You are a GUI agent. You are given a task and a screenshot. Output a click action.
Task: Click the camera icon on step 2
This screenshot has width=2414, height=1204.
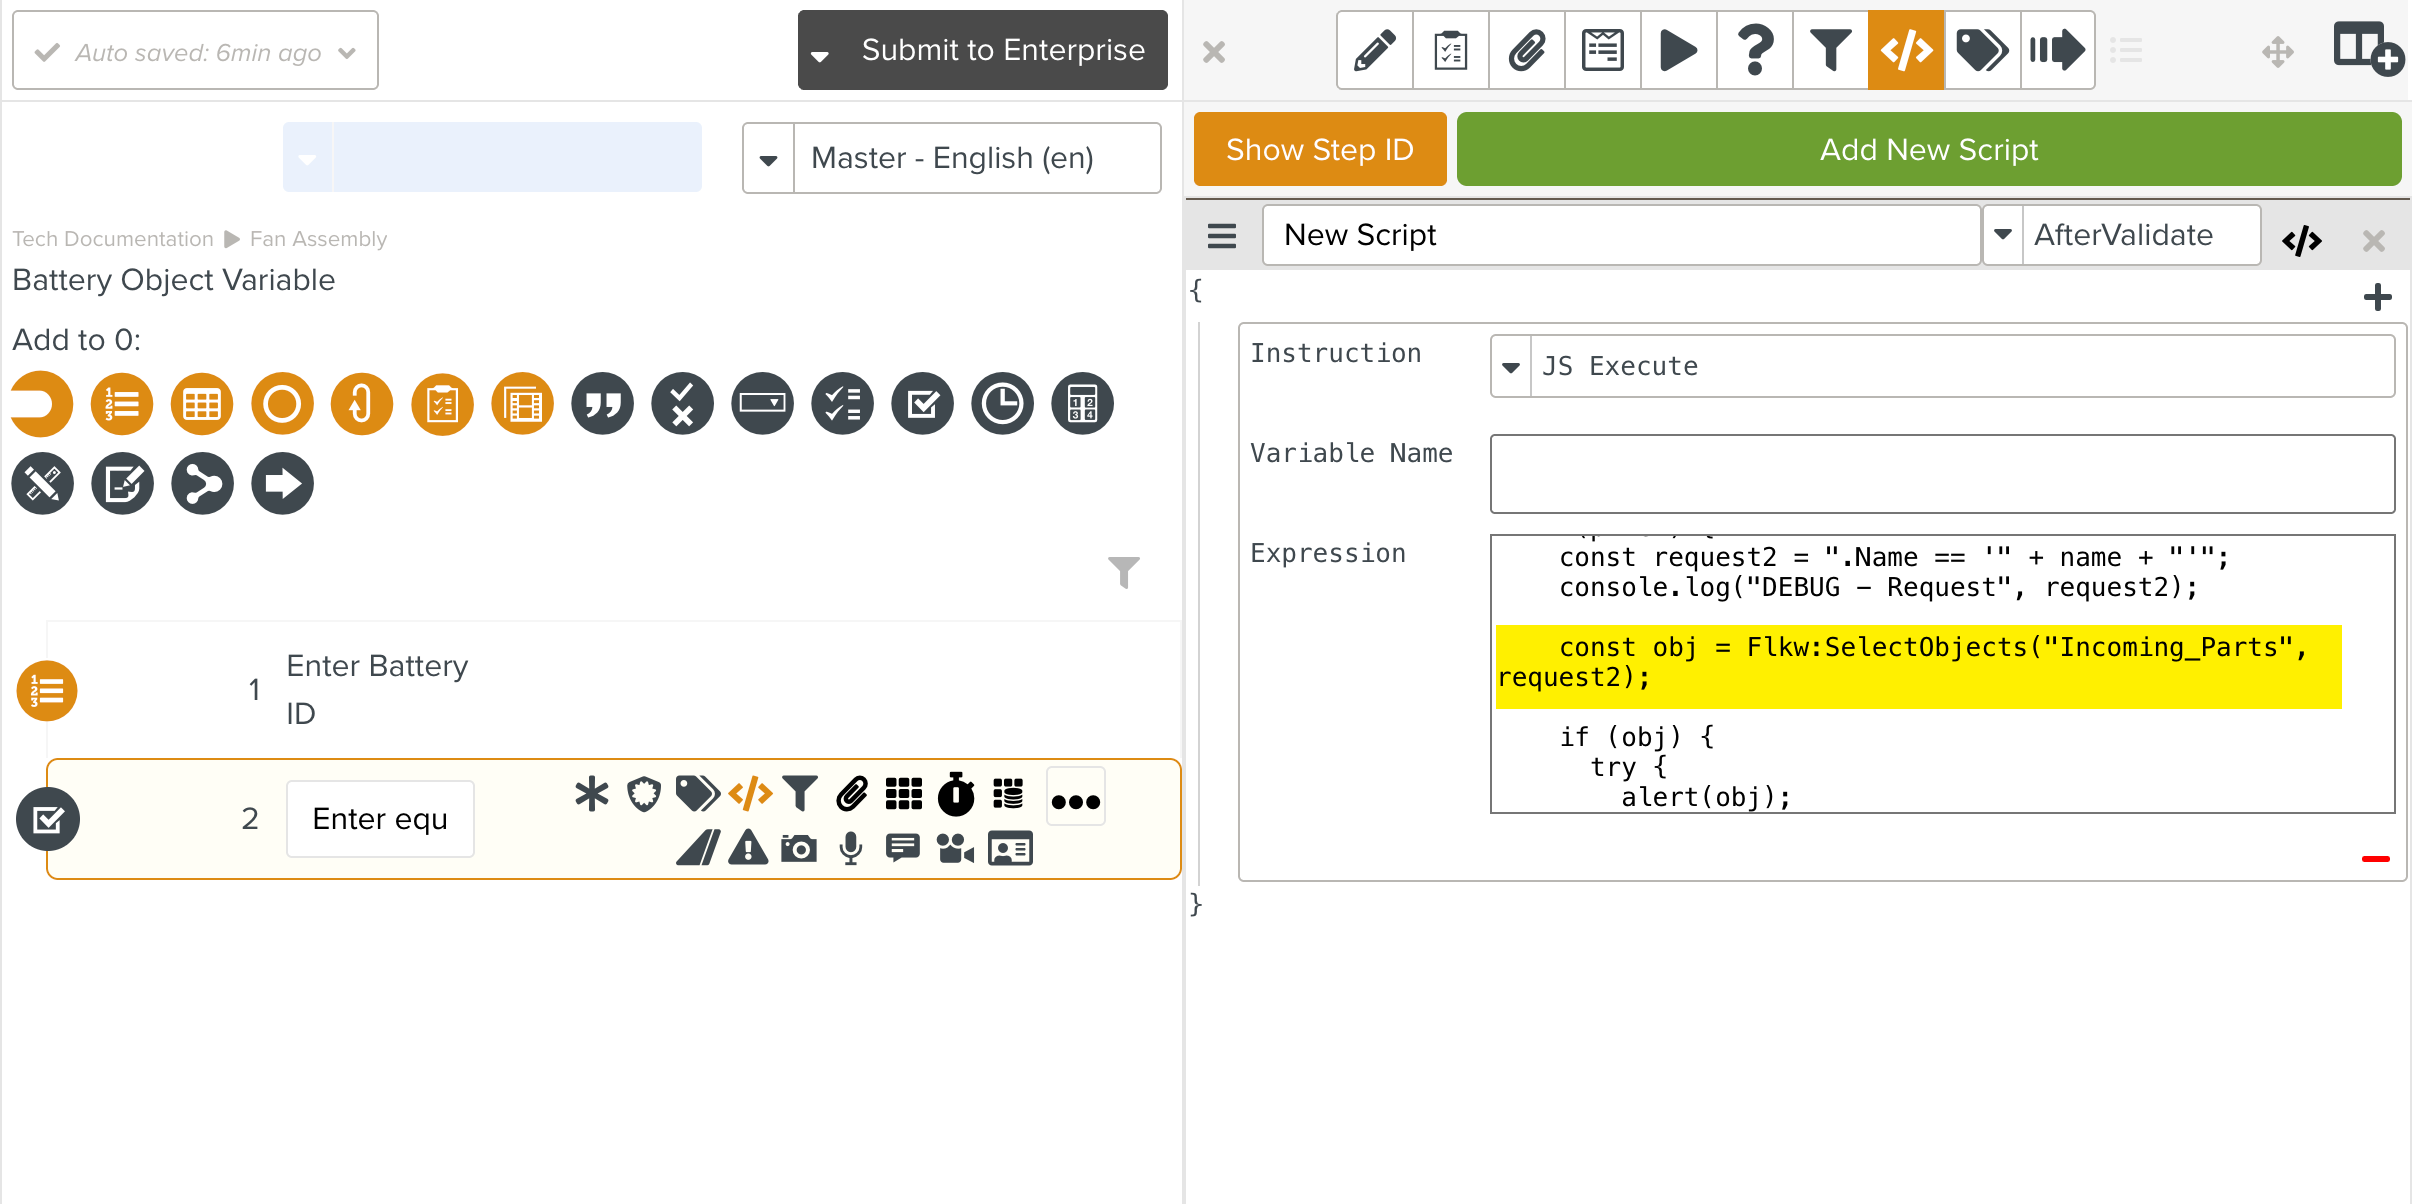coord(798,849)
